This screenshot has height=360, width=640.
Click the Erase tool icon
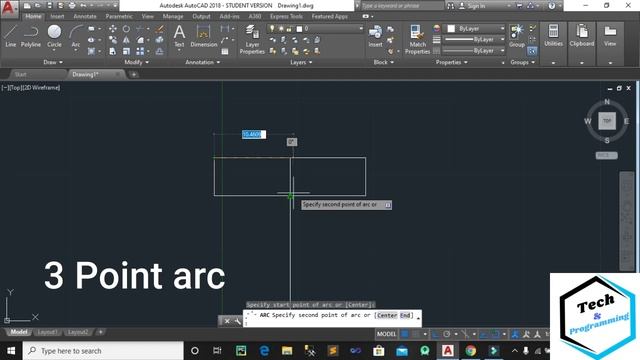pos(160,29)
